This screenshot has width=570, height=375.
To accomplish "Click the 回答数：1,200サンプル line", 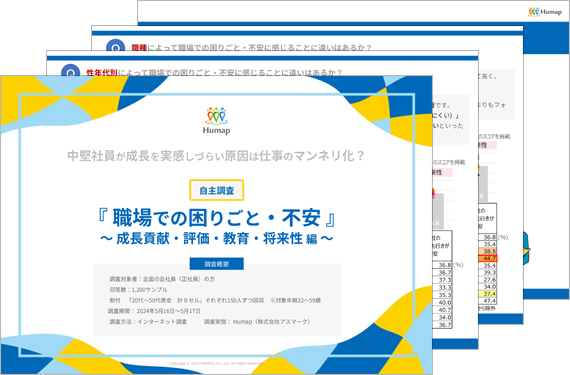I will pos(139,290).
